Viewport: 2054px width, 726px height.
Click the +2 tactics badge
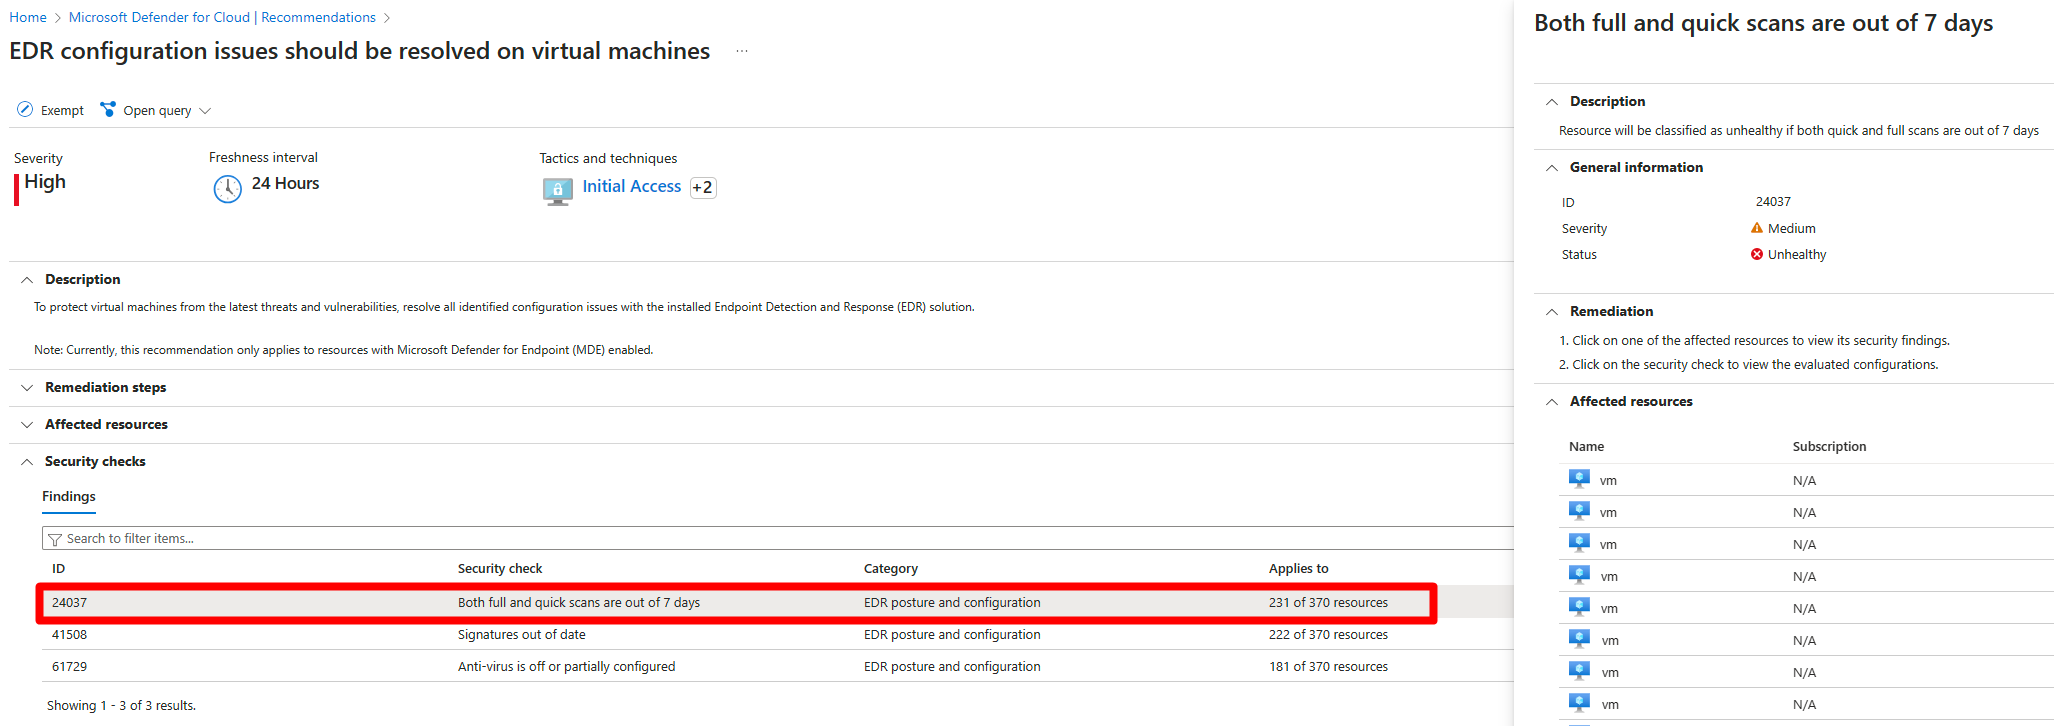703,187
